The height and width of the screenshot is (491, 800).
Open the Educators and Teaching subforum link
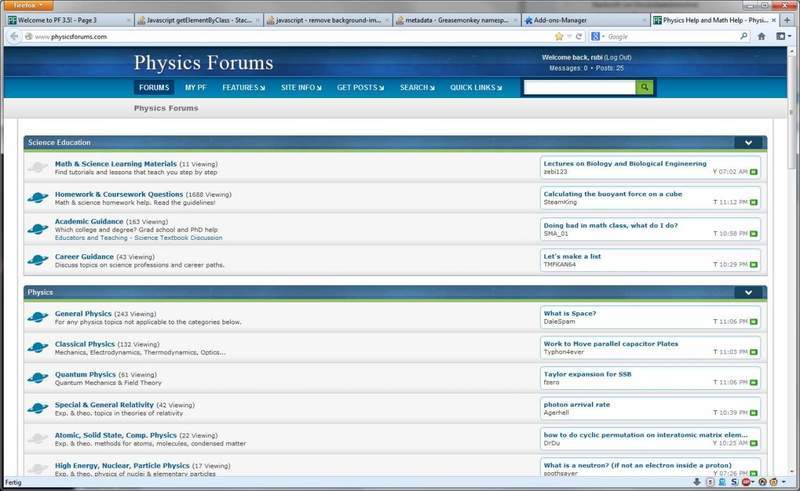tap(91, 238)
